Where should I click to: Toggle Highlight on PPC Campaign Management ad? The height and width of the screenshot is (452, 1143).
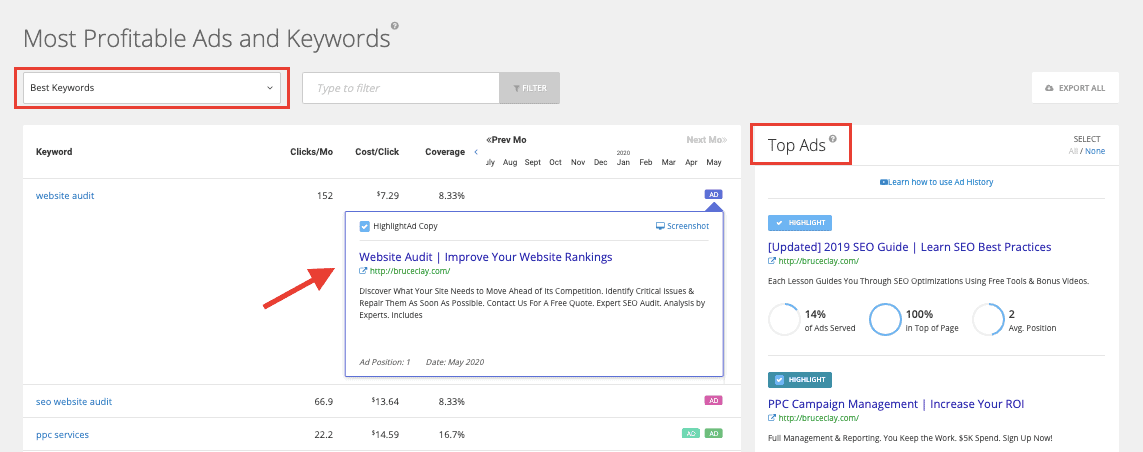[x=799, y=380]
